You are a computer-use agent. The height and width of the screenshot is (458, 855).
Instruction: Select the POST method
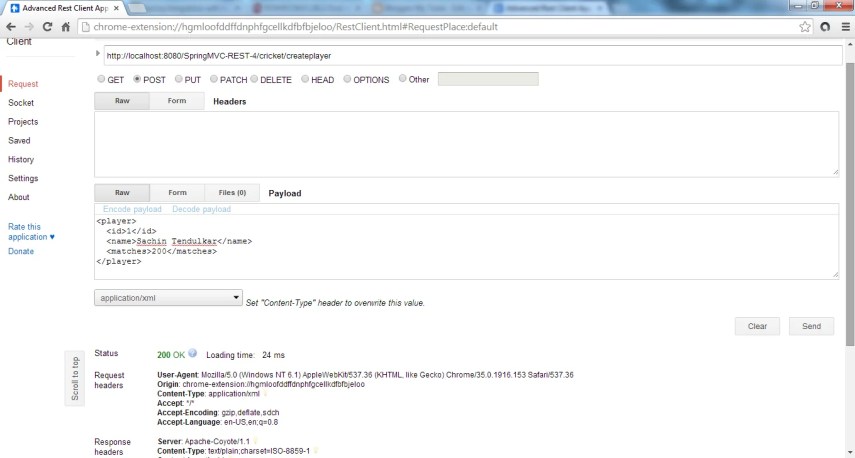(137, 79)
